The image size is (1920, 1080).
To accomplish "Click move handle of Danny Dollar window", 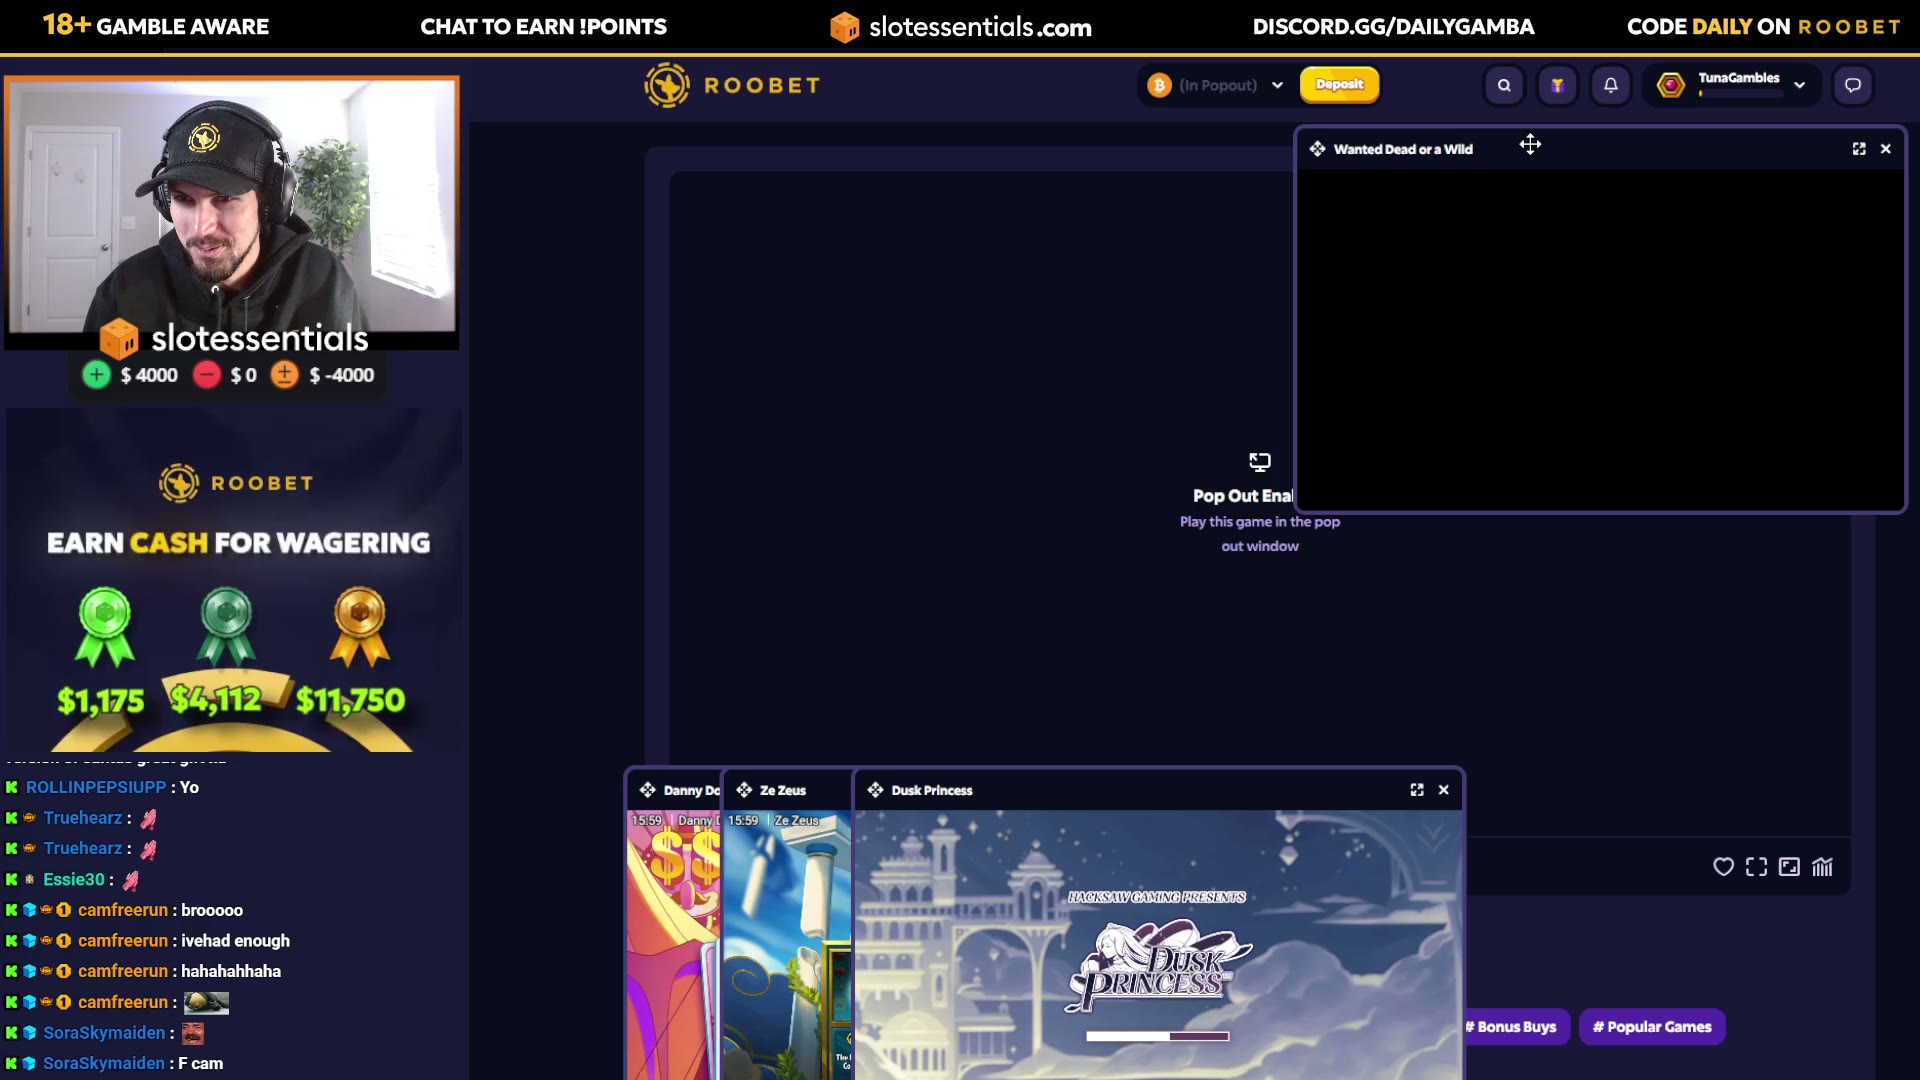I will [648, 790].
